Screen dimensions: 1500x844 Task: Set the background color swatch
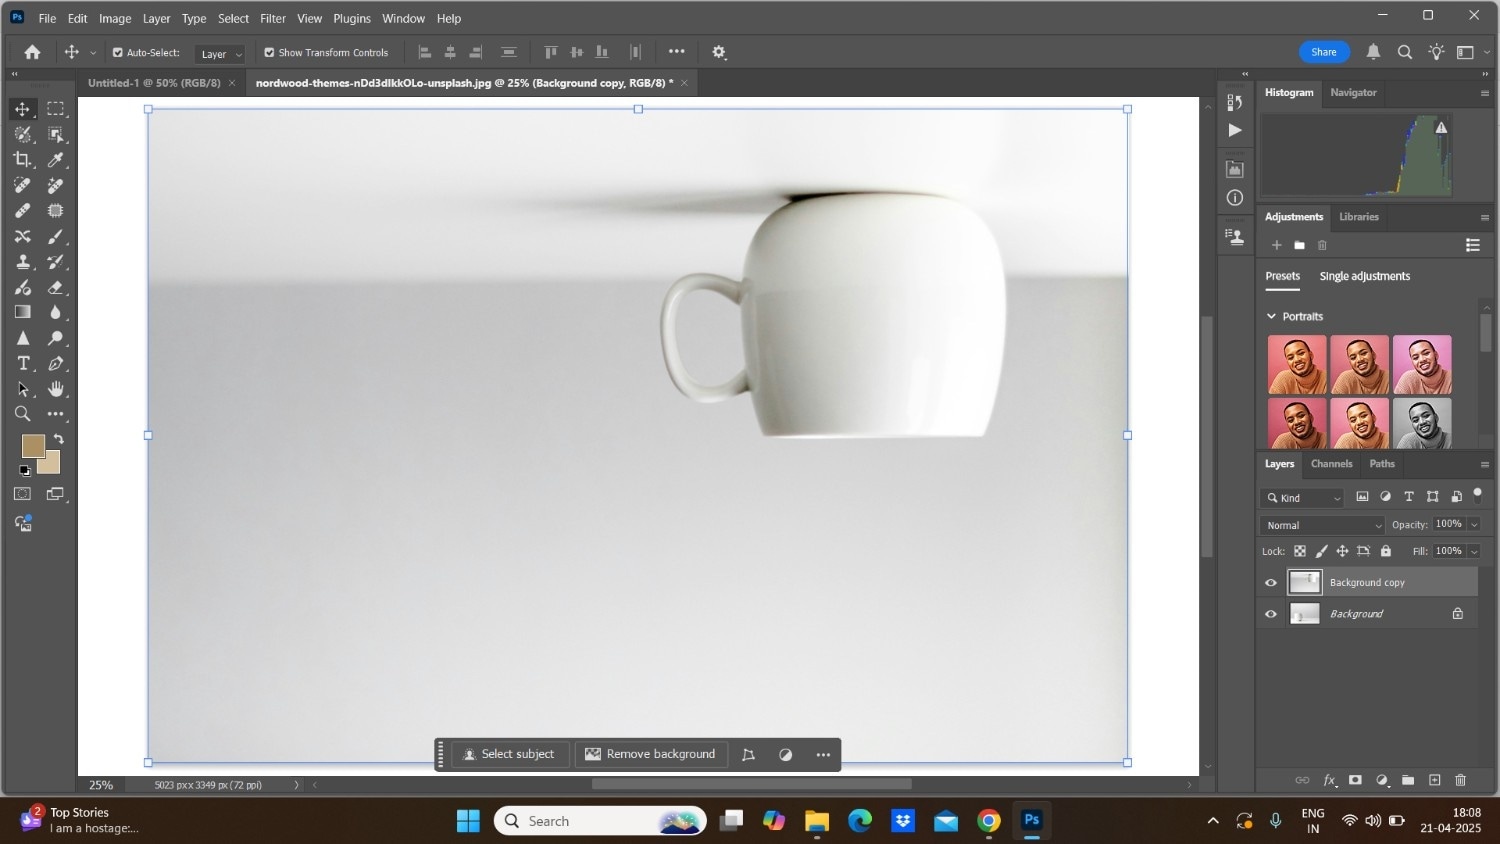click(51, 464)
